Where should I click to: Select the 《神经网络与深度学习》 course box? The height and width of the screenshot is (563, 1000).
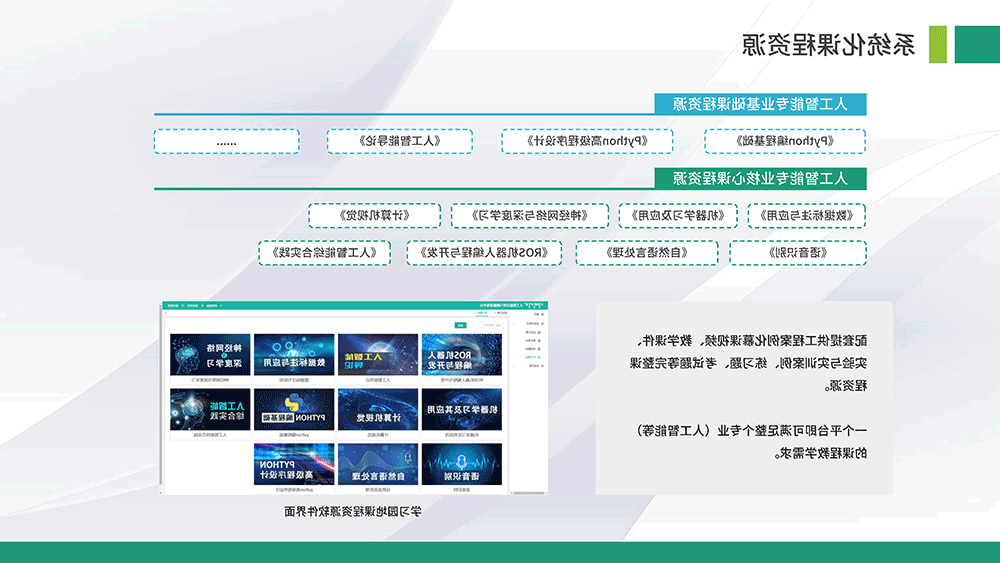point(529,216)
